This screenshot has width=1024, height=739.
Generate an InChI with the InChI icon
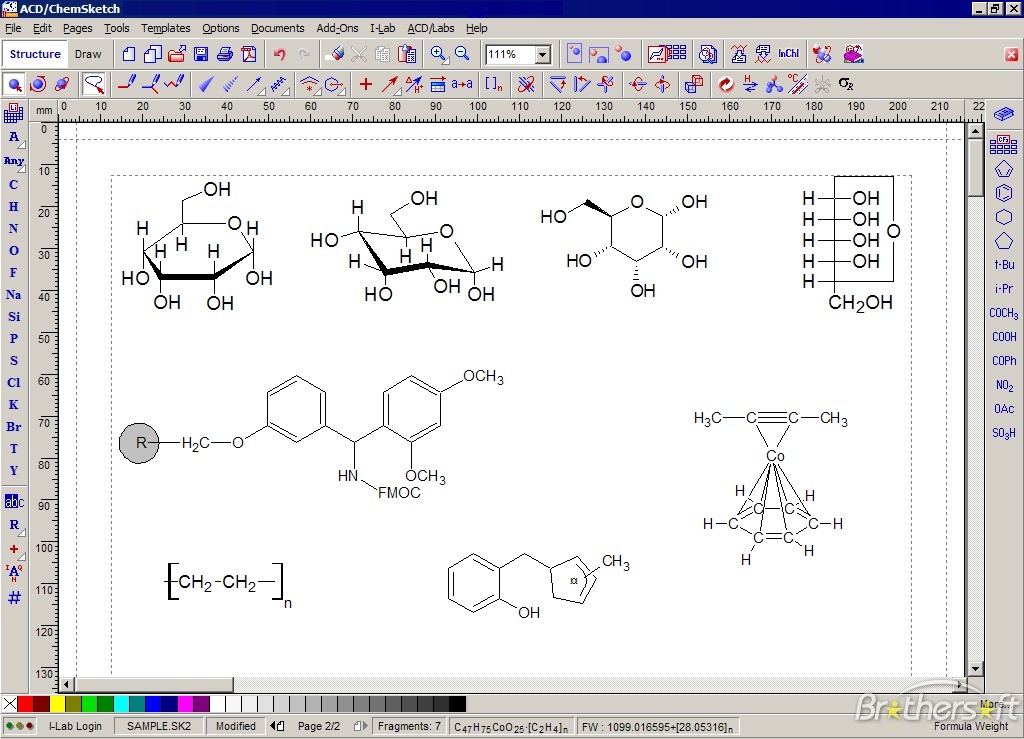[x=788, y=54]
